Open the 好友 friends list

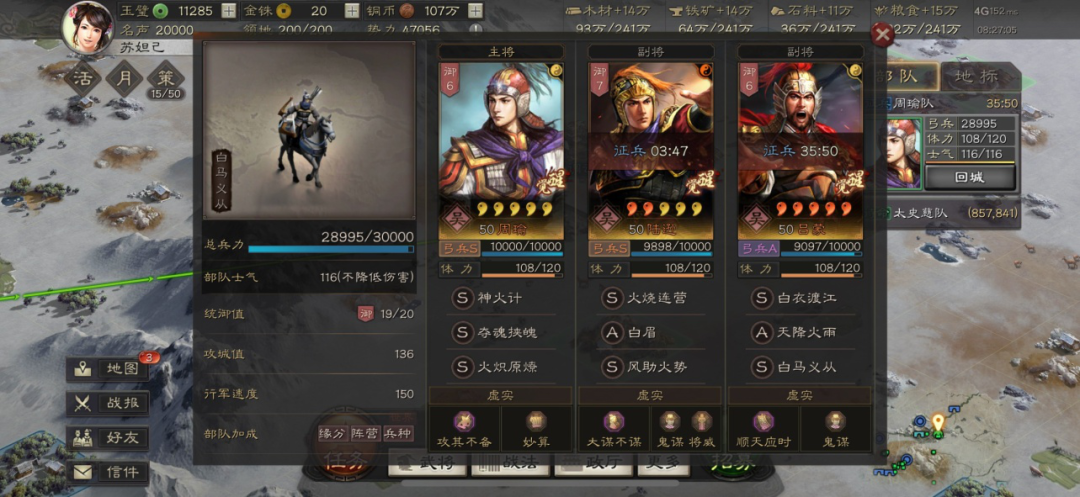click(x=108, y=438)
